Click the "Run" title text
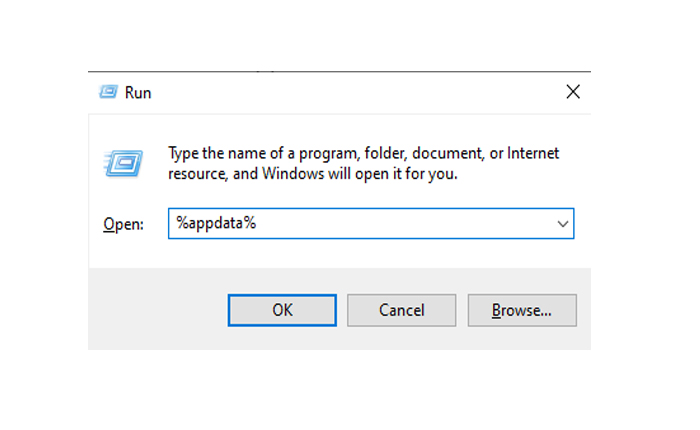Screen dimensions: 700x430 point(138,93)
